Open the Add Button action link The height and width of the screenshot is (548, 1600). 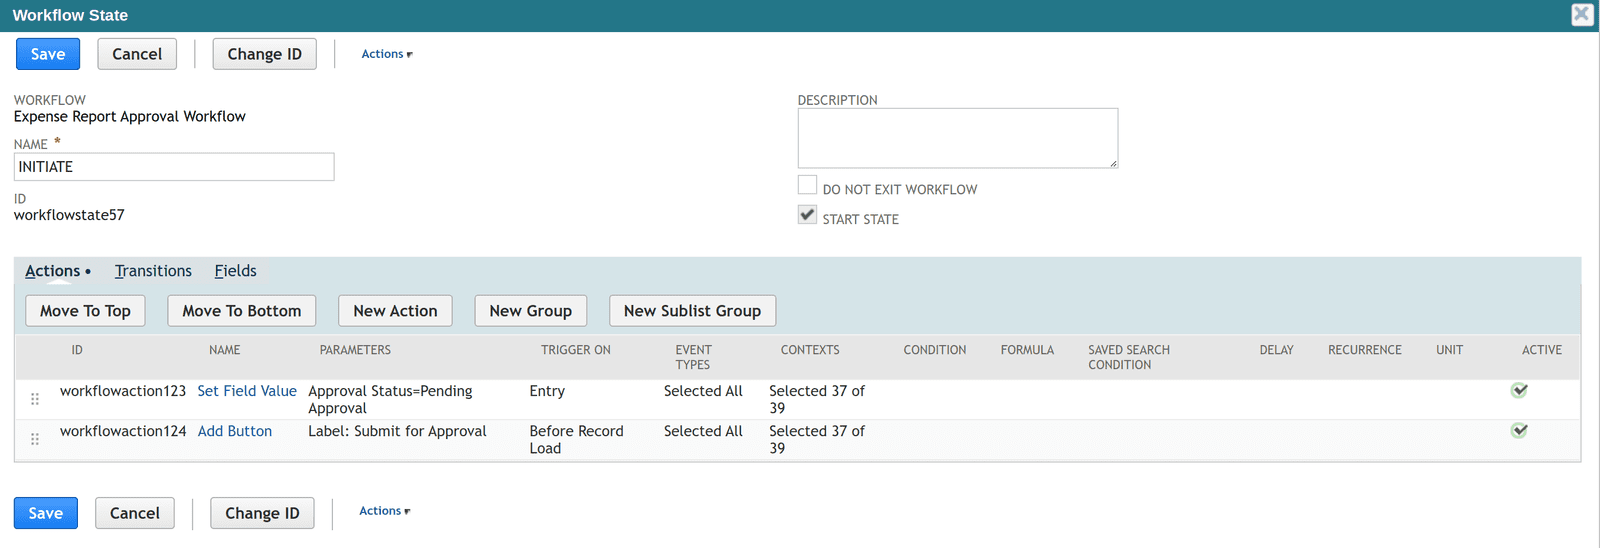[x=235, y=431]
